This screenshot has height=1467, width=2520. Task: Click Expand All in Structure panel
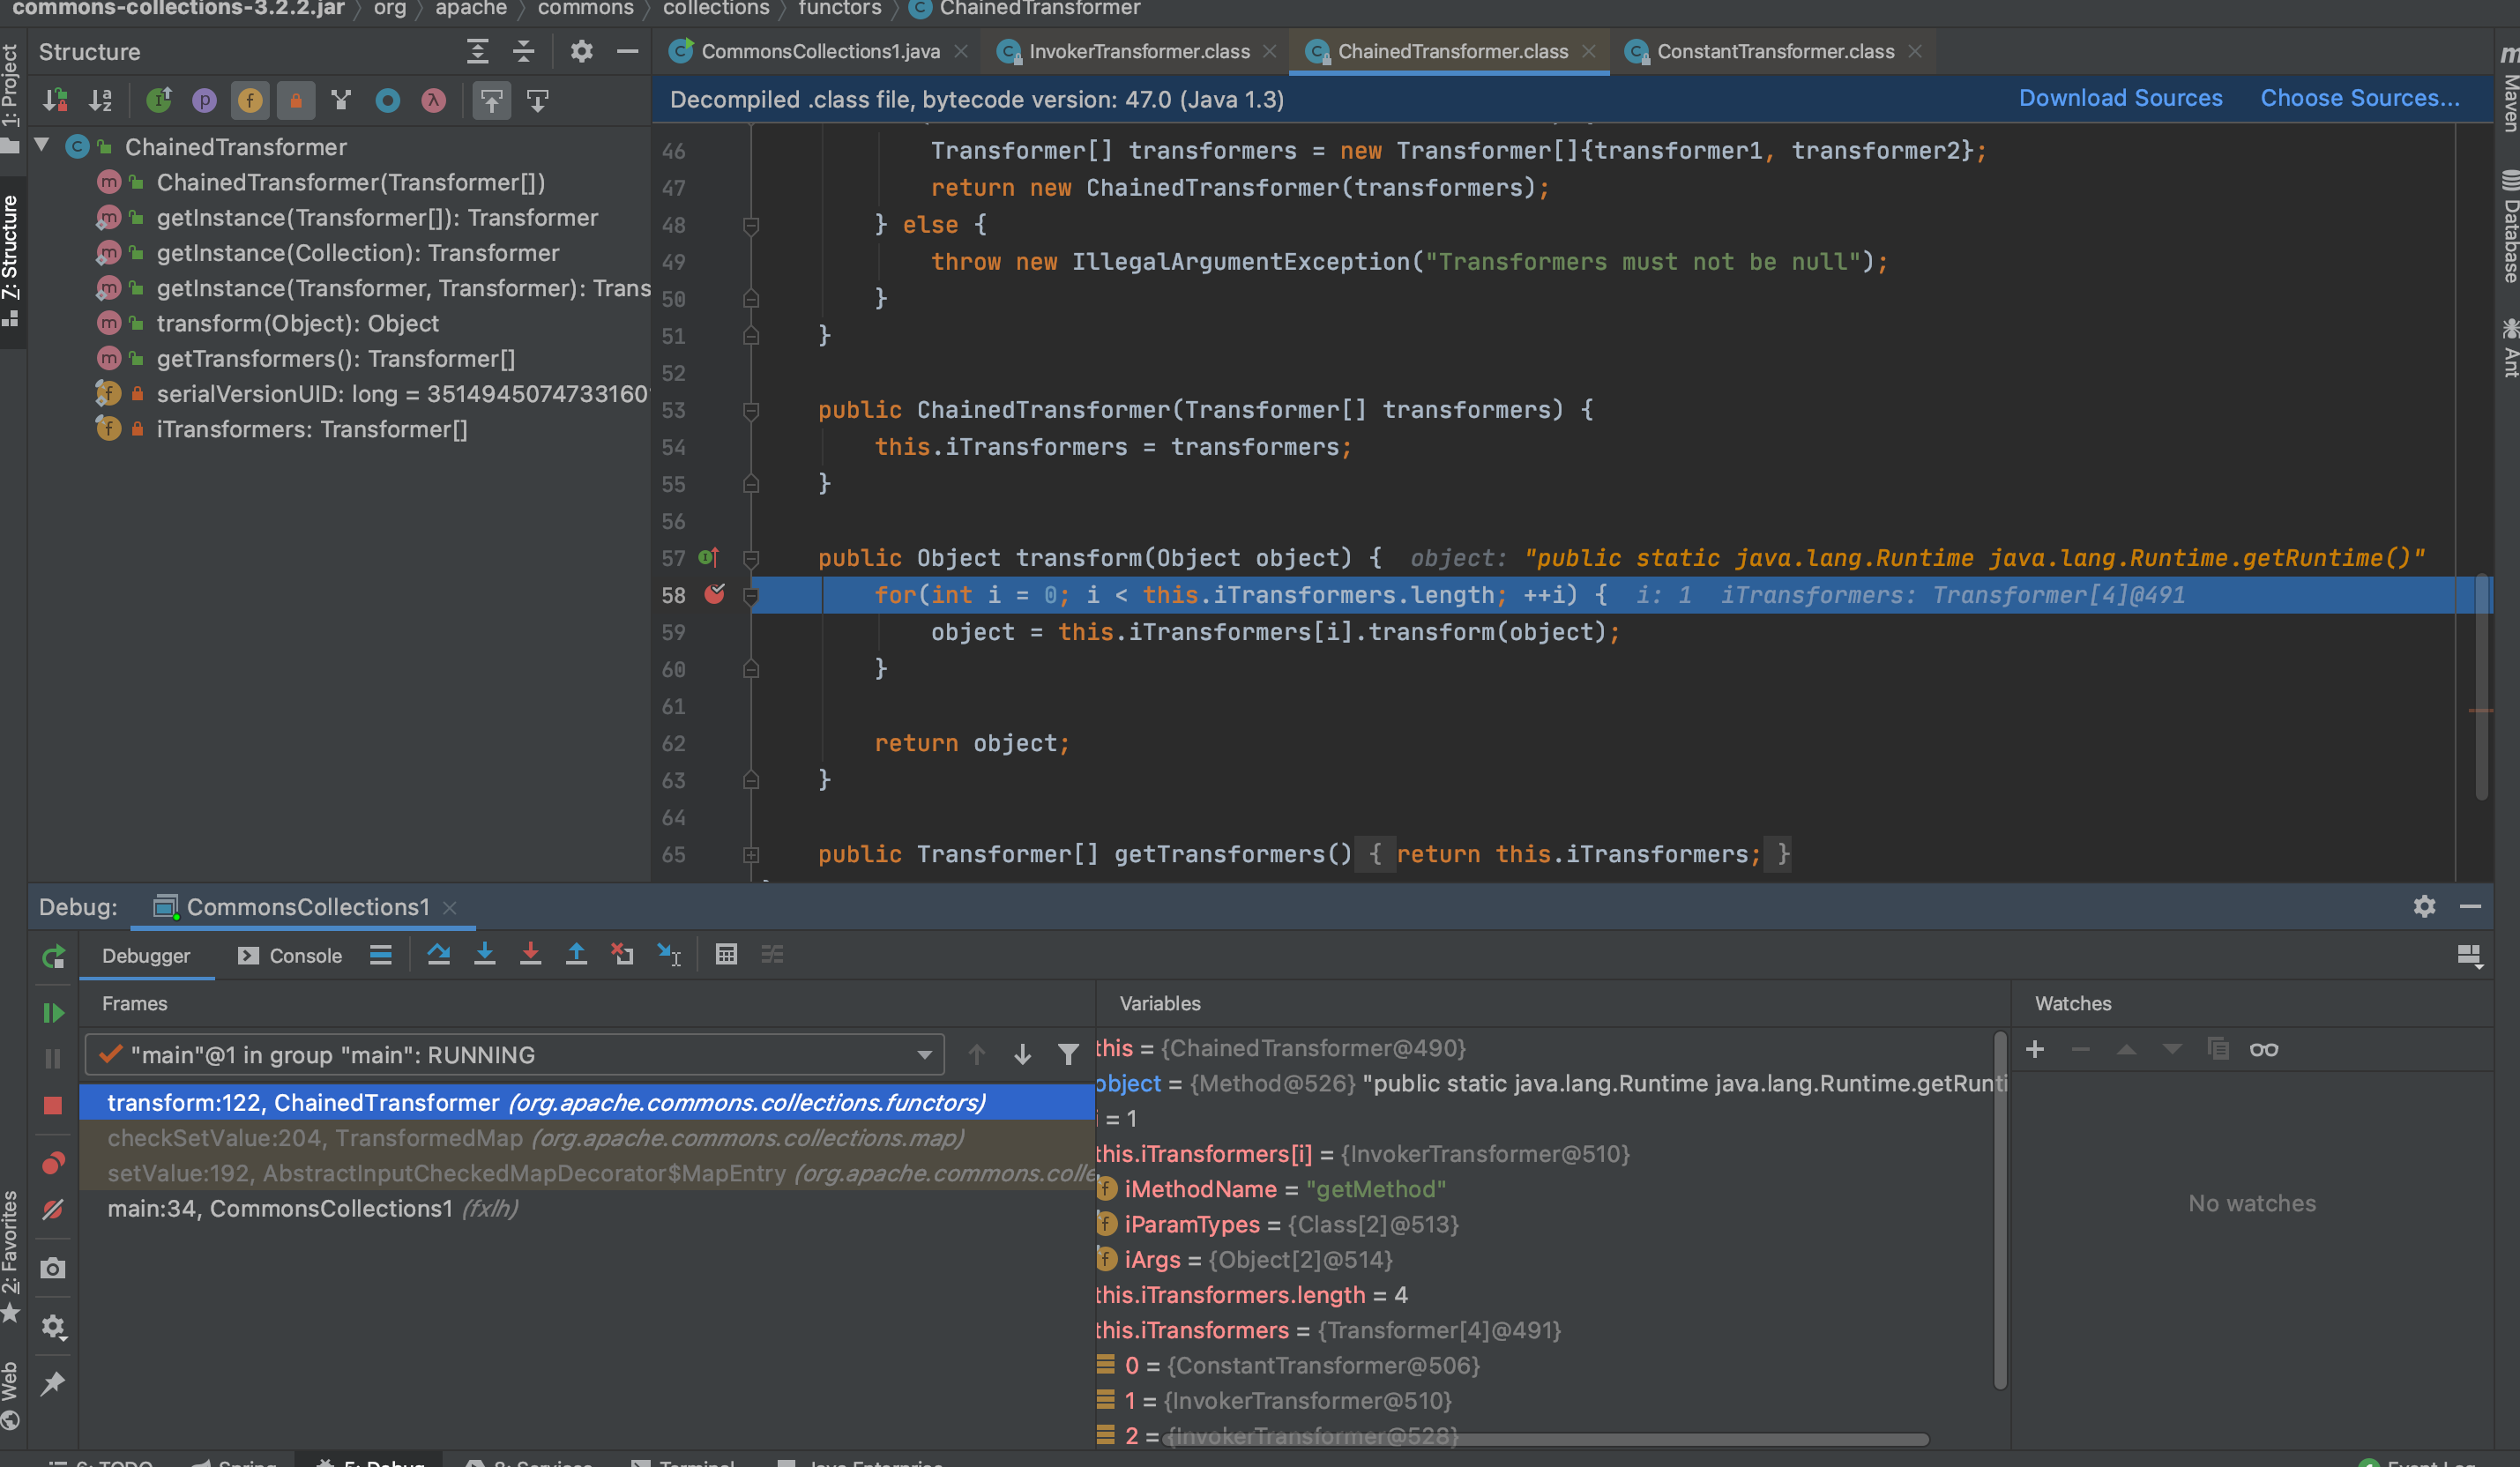478,51
